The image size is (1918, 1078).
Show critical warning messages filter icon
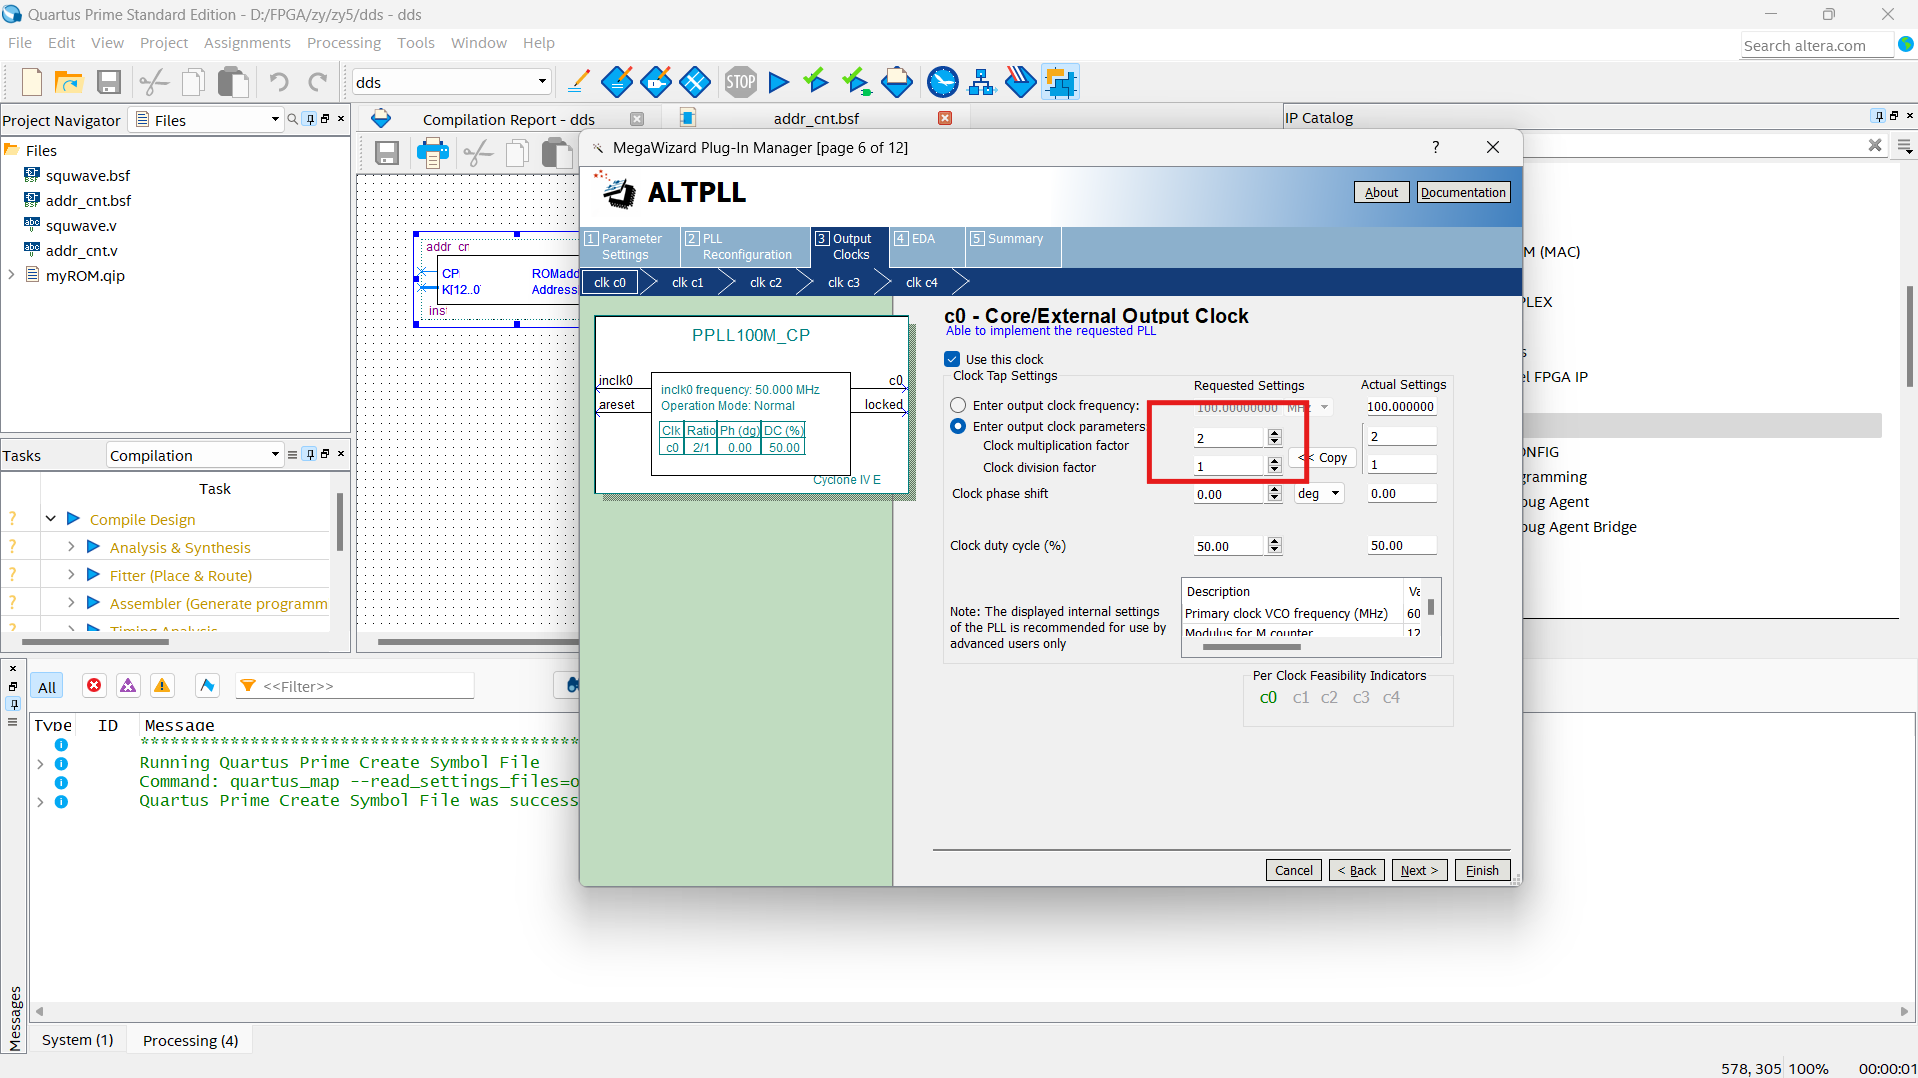click(x=128, y=686)
